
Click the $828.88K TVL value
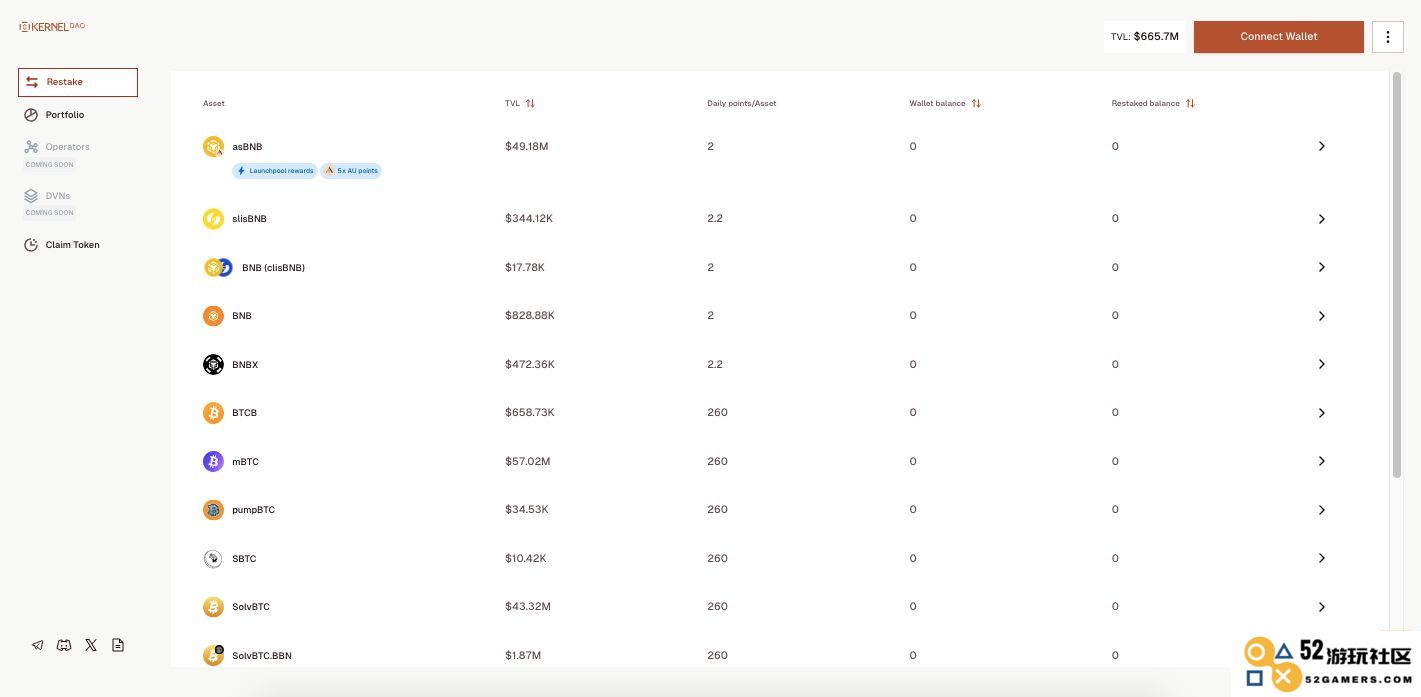coord(530,315)
